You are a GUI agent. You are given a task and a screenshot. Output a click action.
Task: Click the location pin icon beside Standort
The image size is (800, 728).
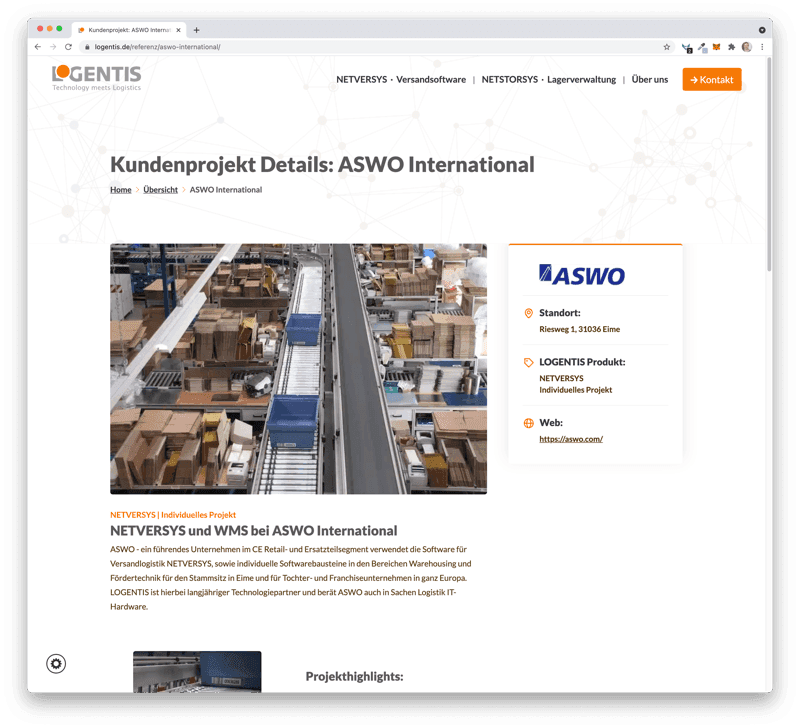click(529, 313)
